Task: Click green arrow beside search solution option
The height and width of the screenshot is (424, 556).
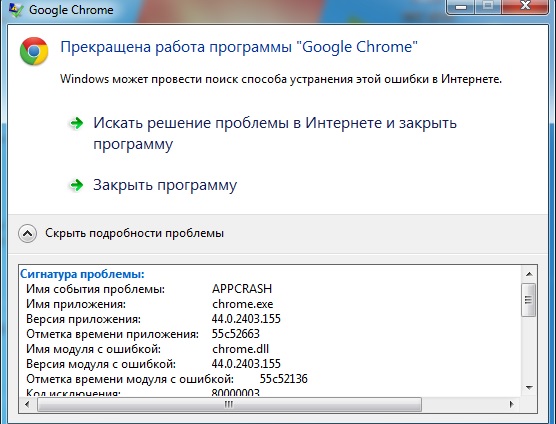Action: coord(76,123)
